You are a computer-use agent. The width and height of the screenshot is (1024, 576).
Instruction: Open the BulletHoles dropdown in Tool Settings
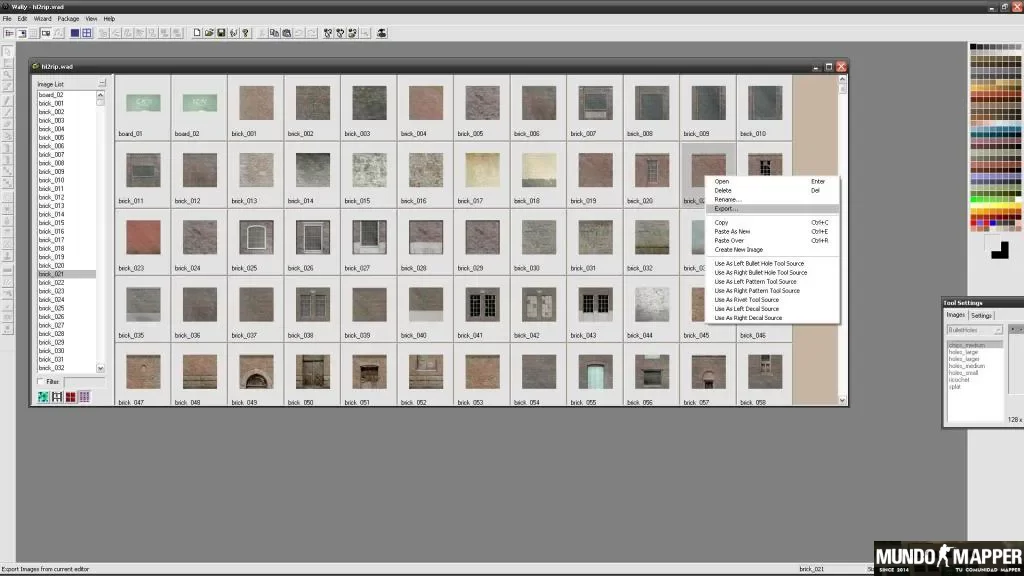(974, 330)
